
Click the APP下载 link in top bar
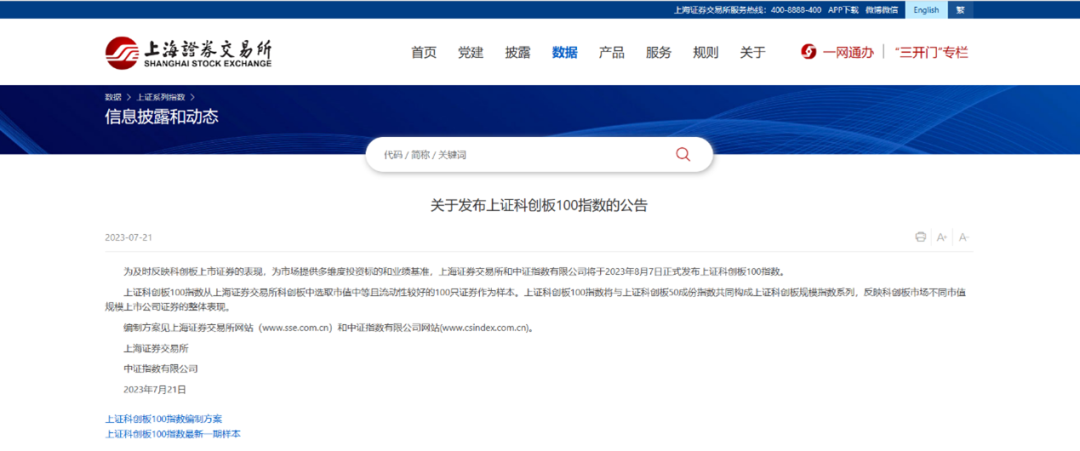point(844,10)
